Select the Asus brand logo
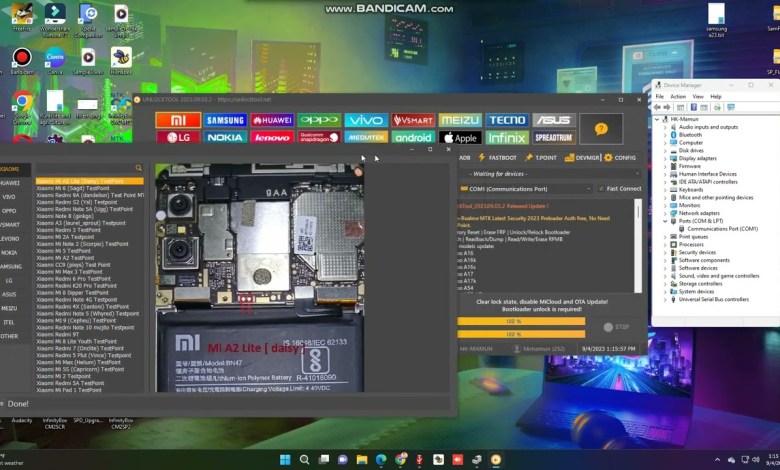This screenshot has width=780, height=470. point(554,120)
